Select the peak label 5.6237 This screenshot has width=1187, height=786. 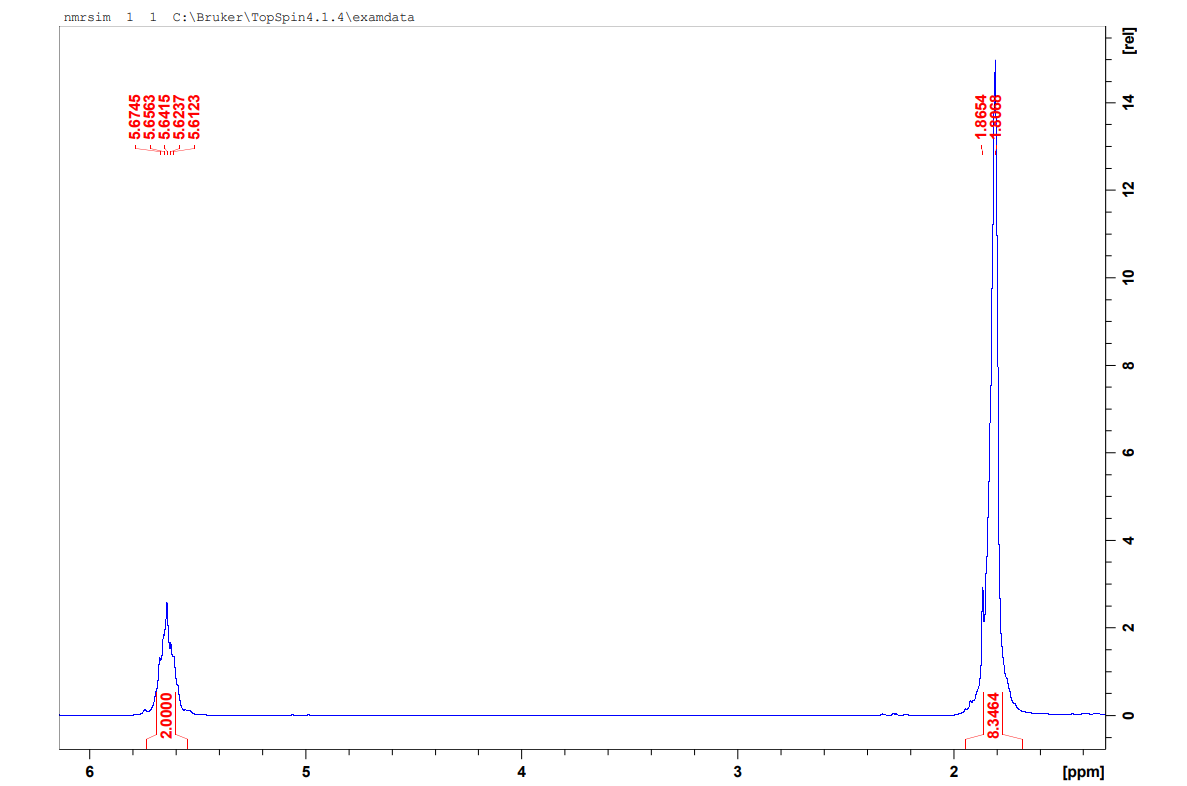coord(179,116)
